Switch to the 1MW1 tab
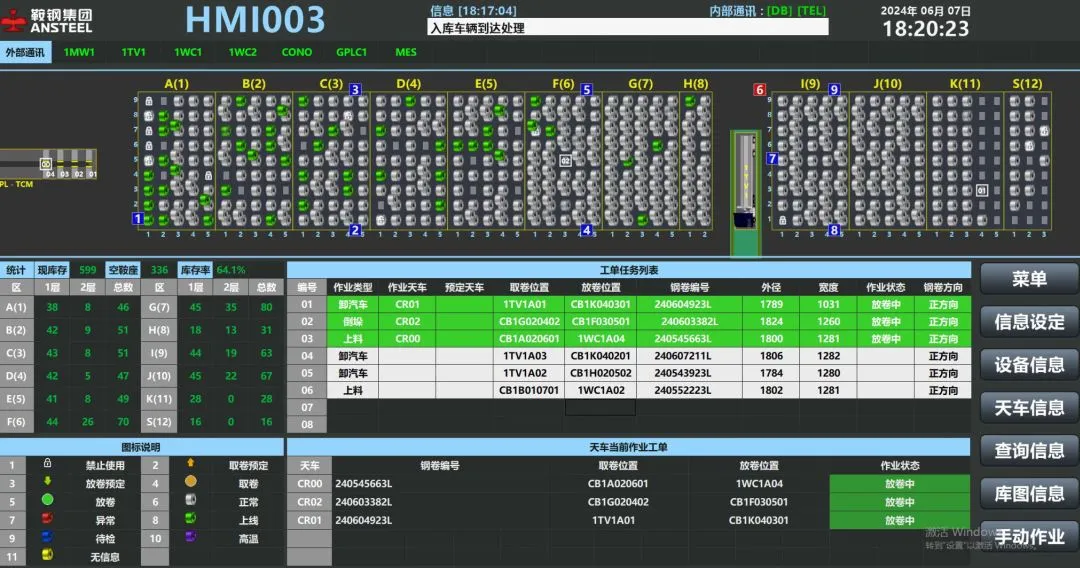This screenshot has width=1080, height=568. [x=79, y=52]
